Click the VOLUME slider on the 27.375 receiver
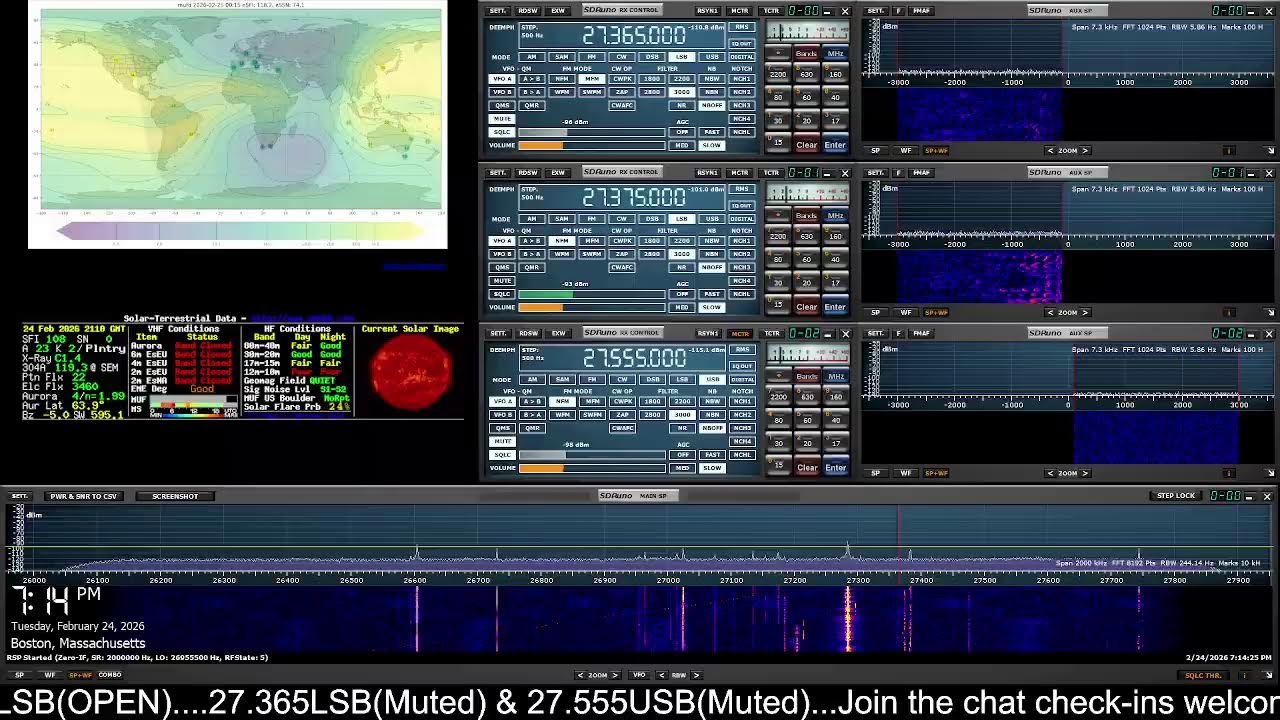The width and height of the screenshot is (1280, 720). 592,307
